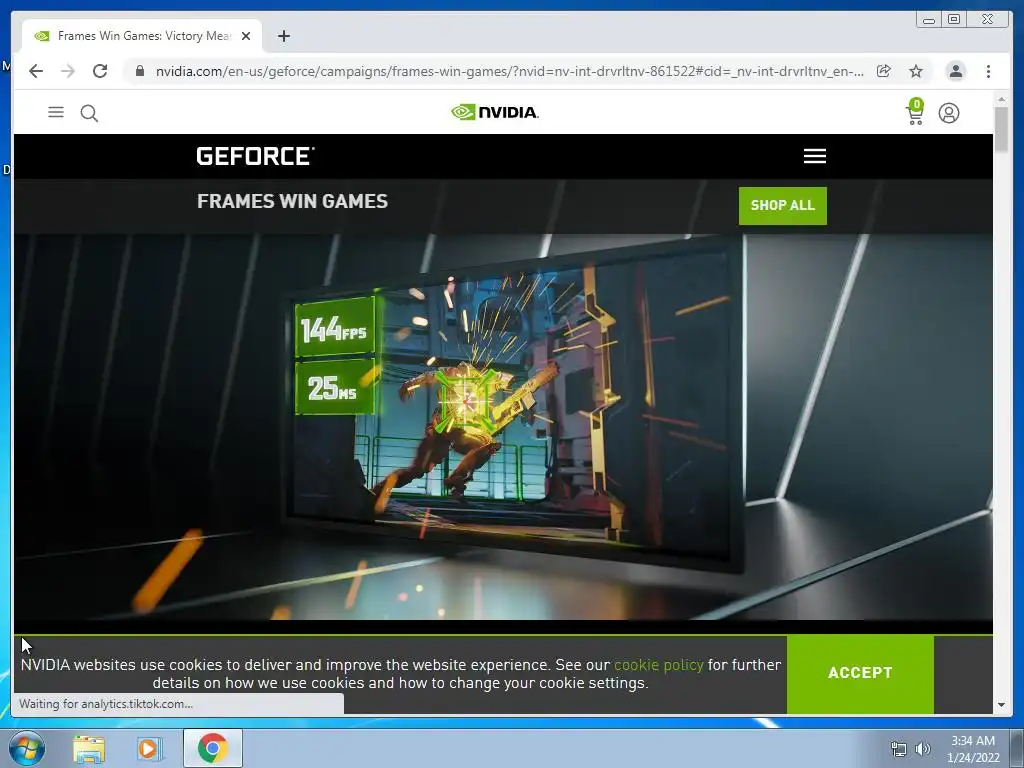This screenshot has height=768, width=1024.
Task: Select the Frames Win Games browser tab
Action: coord(142,36)
